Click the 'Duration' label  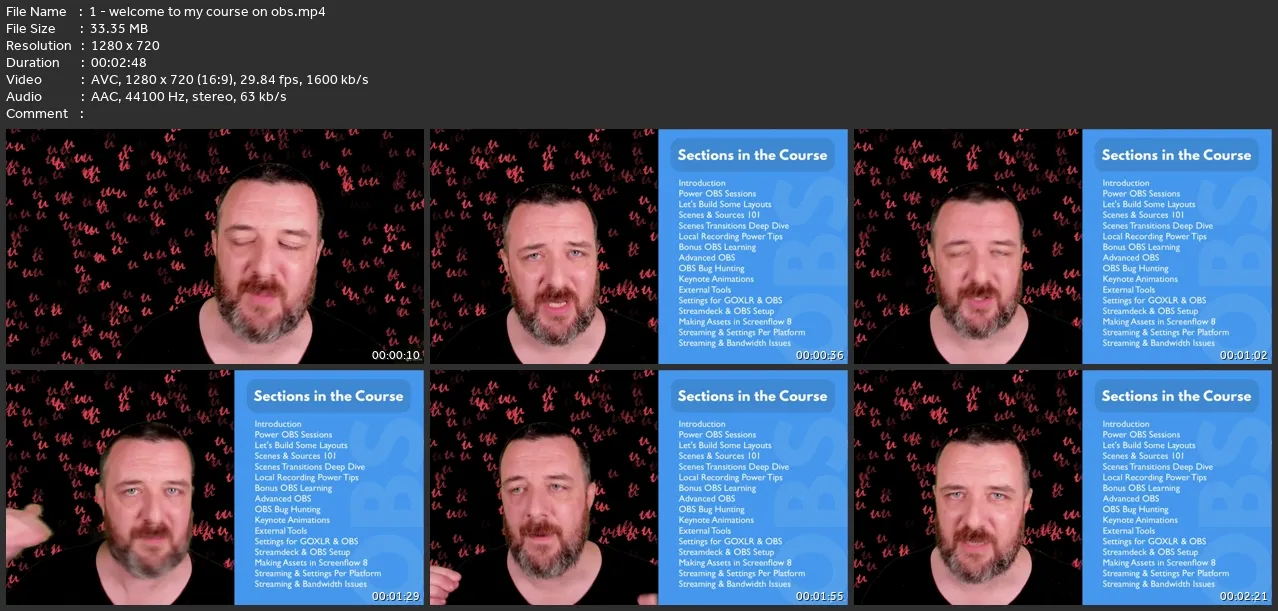click(33, 63)
